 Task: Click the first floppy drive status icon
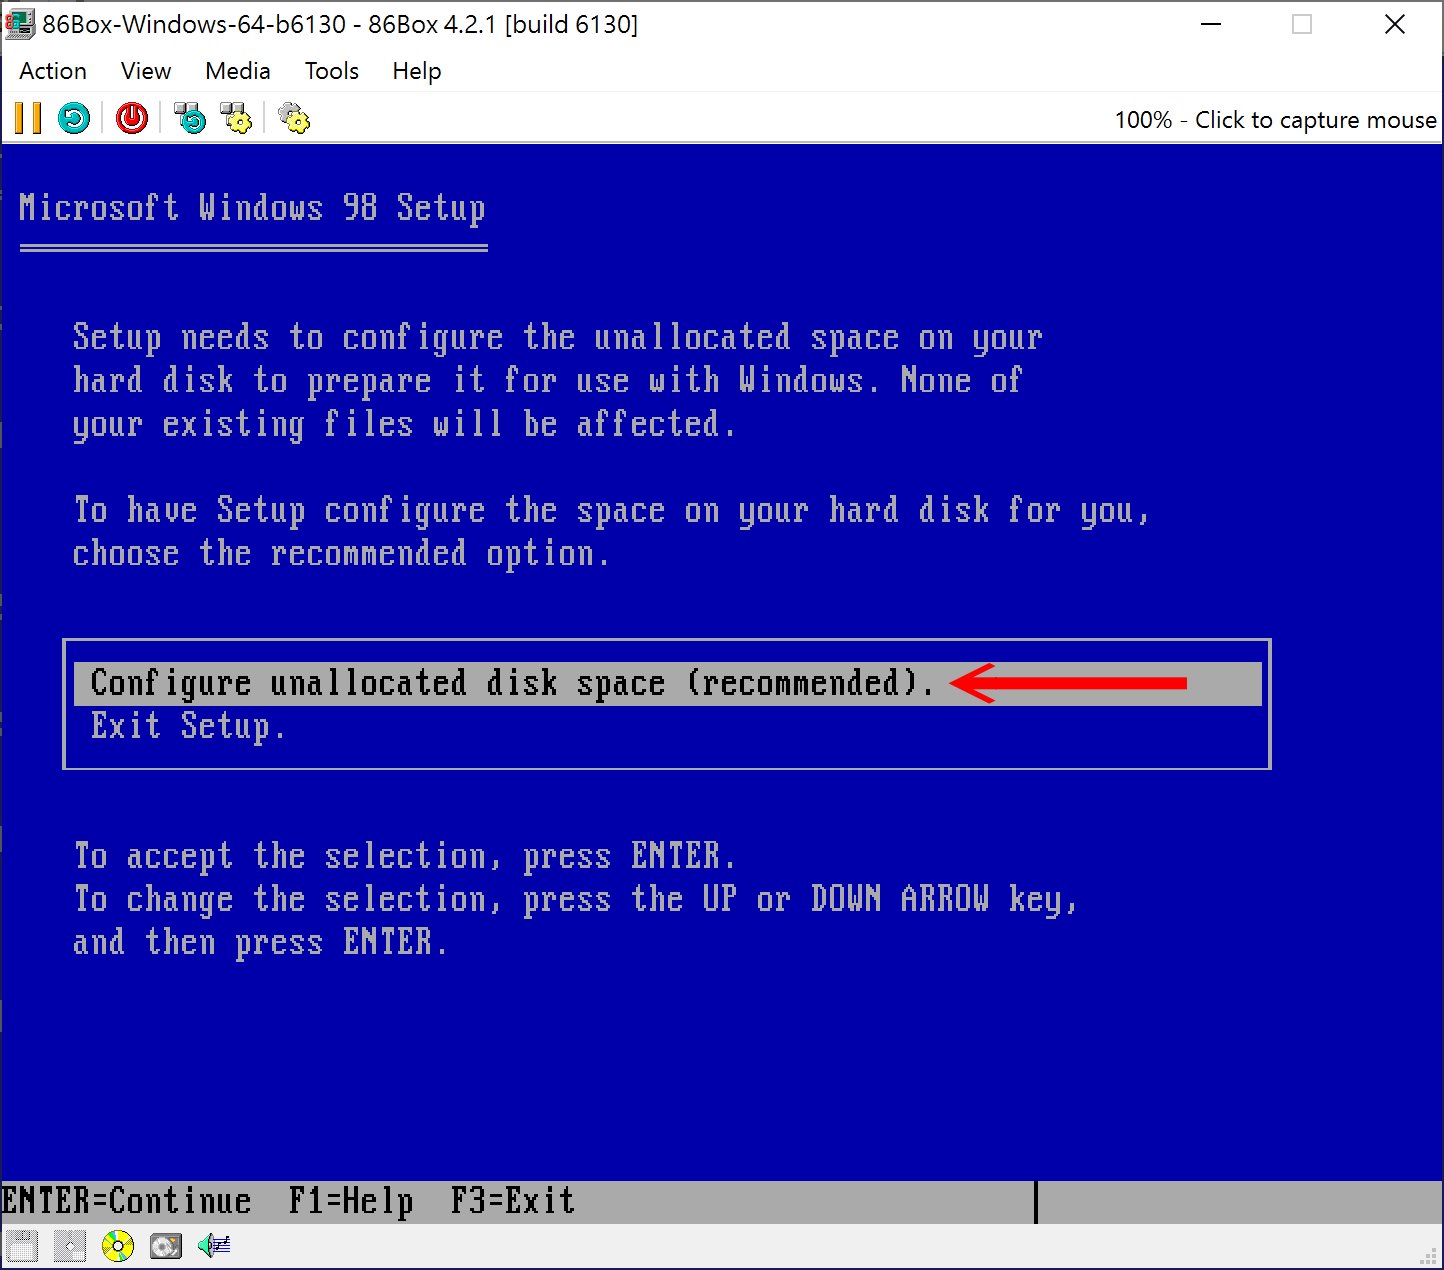(22, 1246)
